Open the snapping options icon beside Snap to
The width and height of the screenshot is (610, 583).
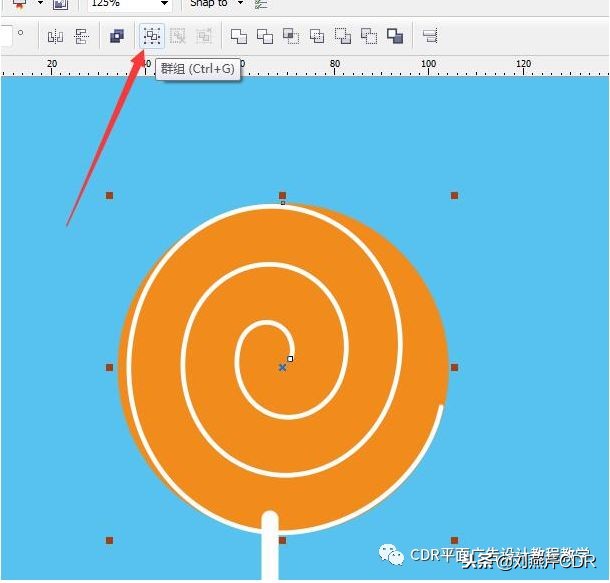point(261,4)
